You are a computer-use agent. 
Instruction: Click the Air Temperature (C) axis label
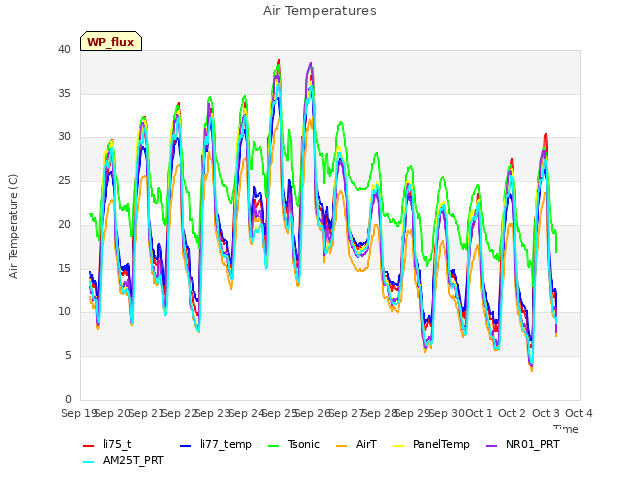click(x=13, y=226)
